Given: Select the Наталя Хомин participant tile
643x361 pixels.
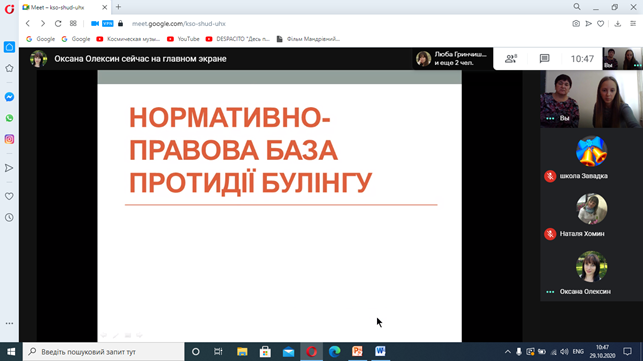Looking at the screenshot, I should [x=591, y=216].
